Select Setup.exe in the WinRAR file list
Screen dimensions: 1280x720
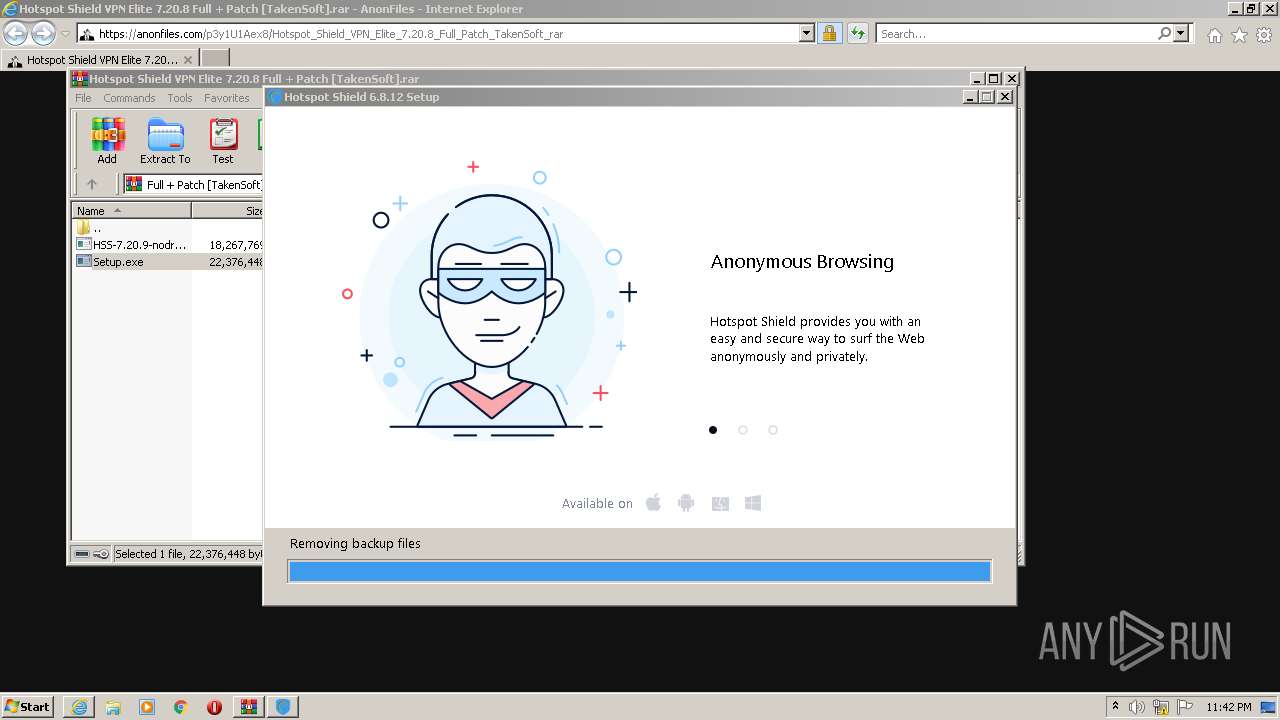point(168,262)
